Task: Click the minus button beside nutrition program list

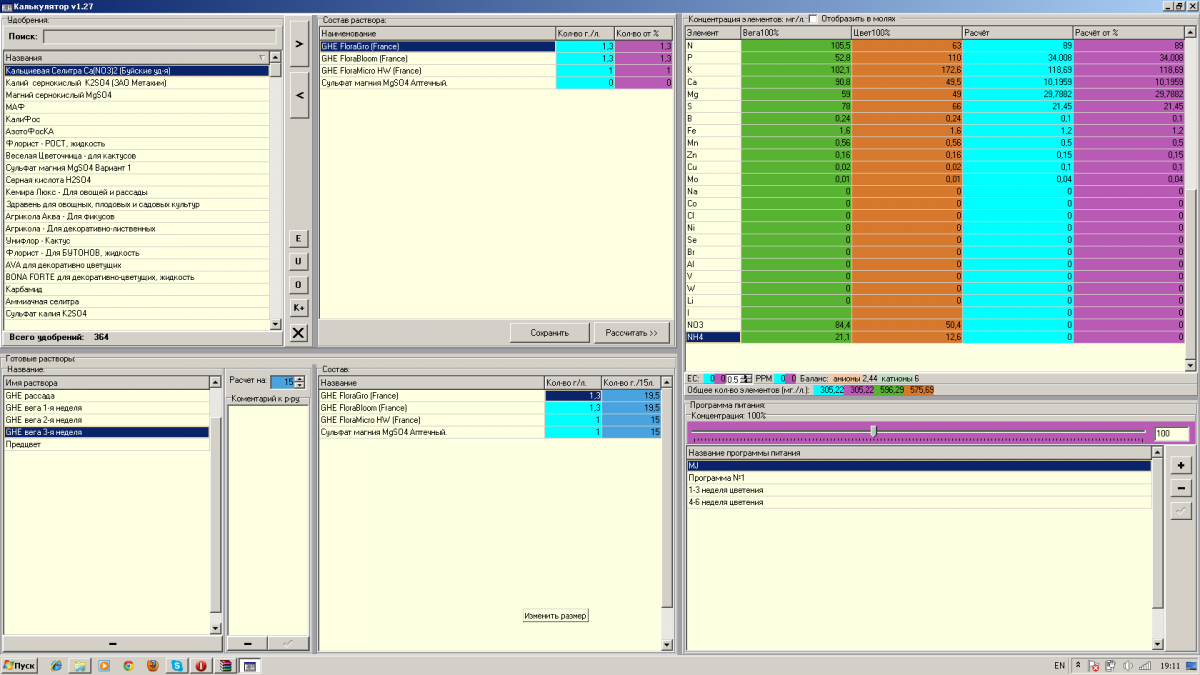Action: point(1181,488)
